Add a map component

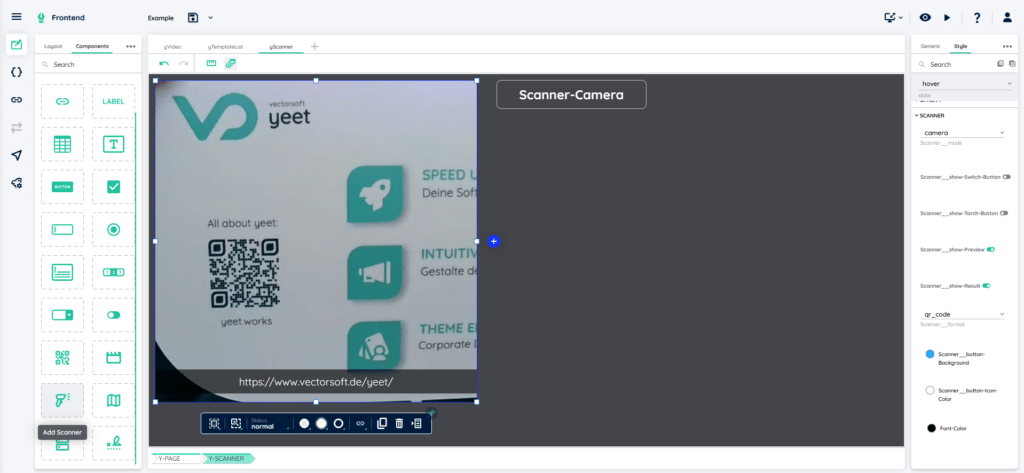pos(114,400)
